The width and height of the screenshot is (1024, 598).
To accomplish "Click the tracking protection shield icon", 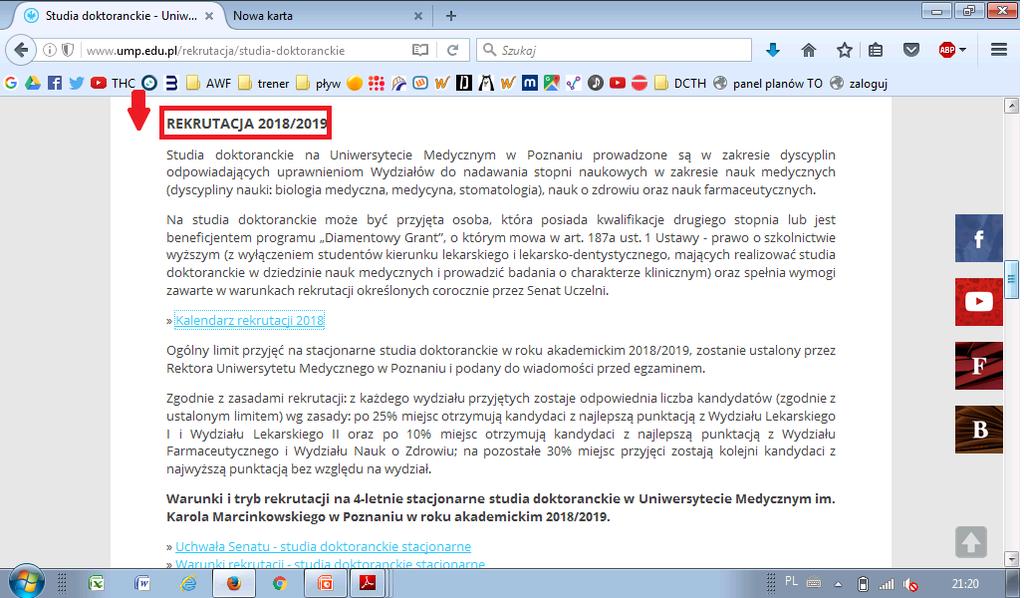I will coord(67,50).
